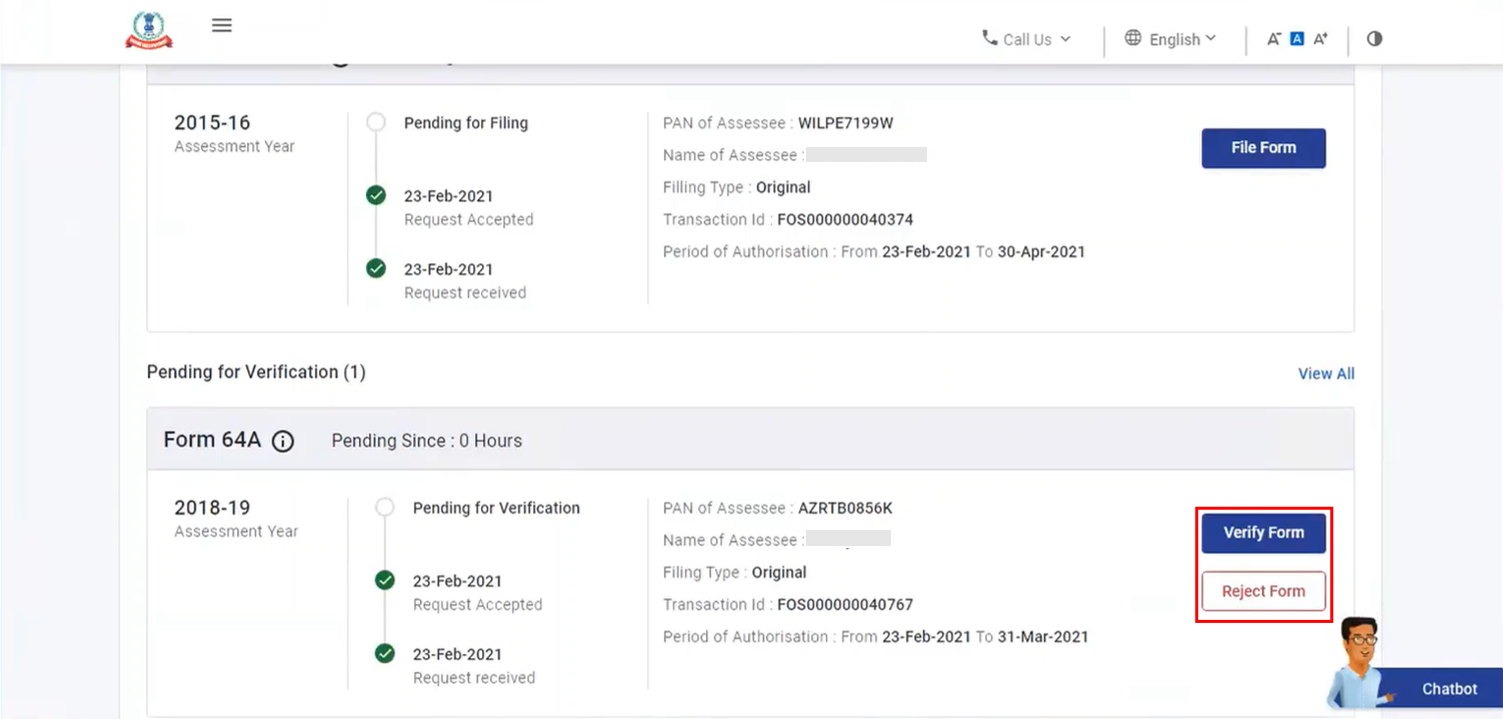The height and width of the screenshot is (719, 1503).
Task: Click the phone icon beside Call Us
Action: pos(990,39)
